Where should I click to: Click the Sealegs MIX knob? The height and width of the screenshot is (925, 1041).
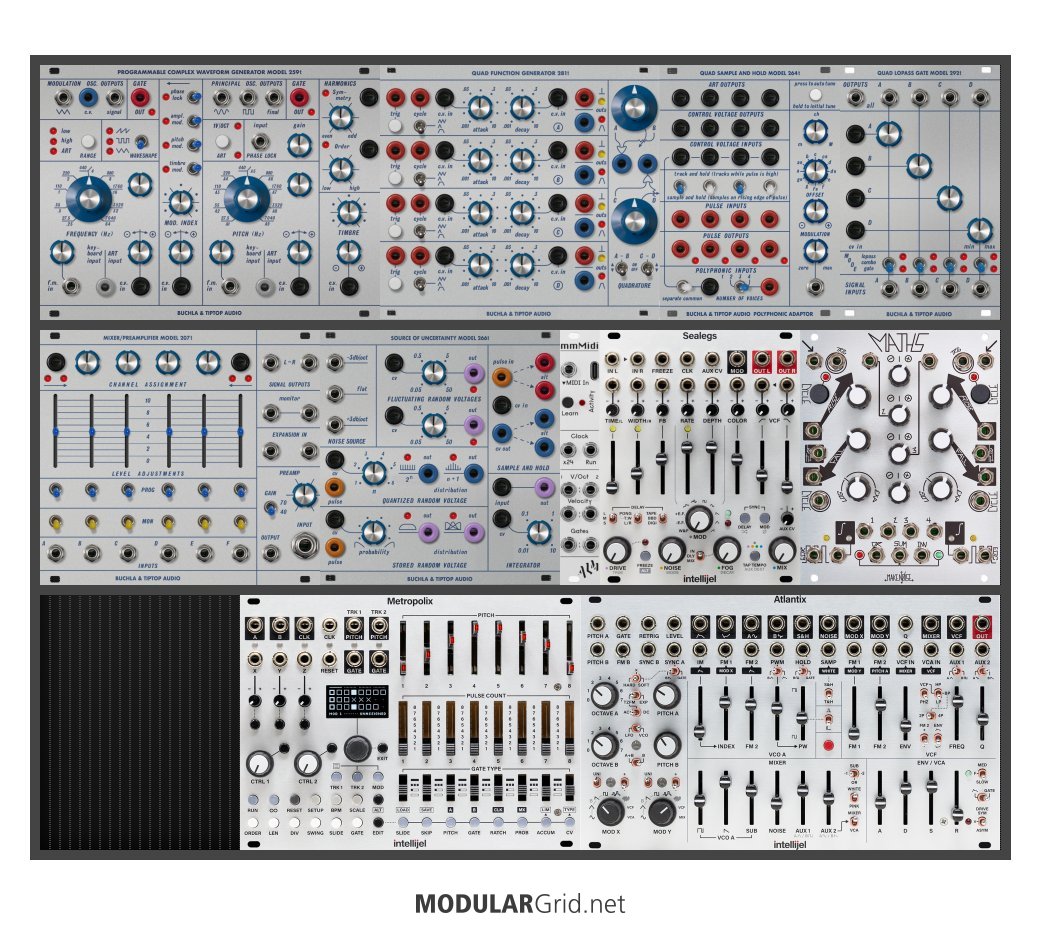click(781, 550)
